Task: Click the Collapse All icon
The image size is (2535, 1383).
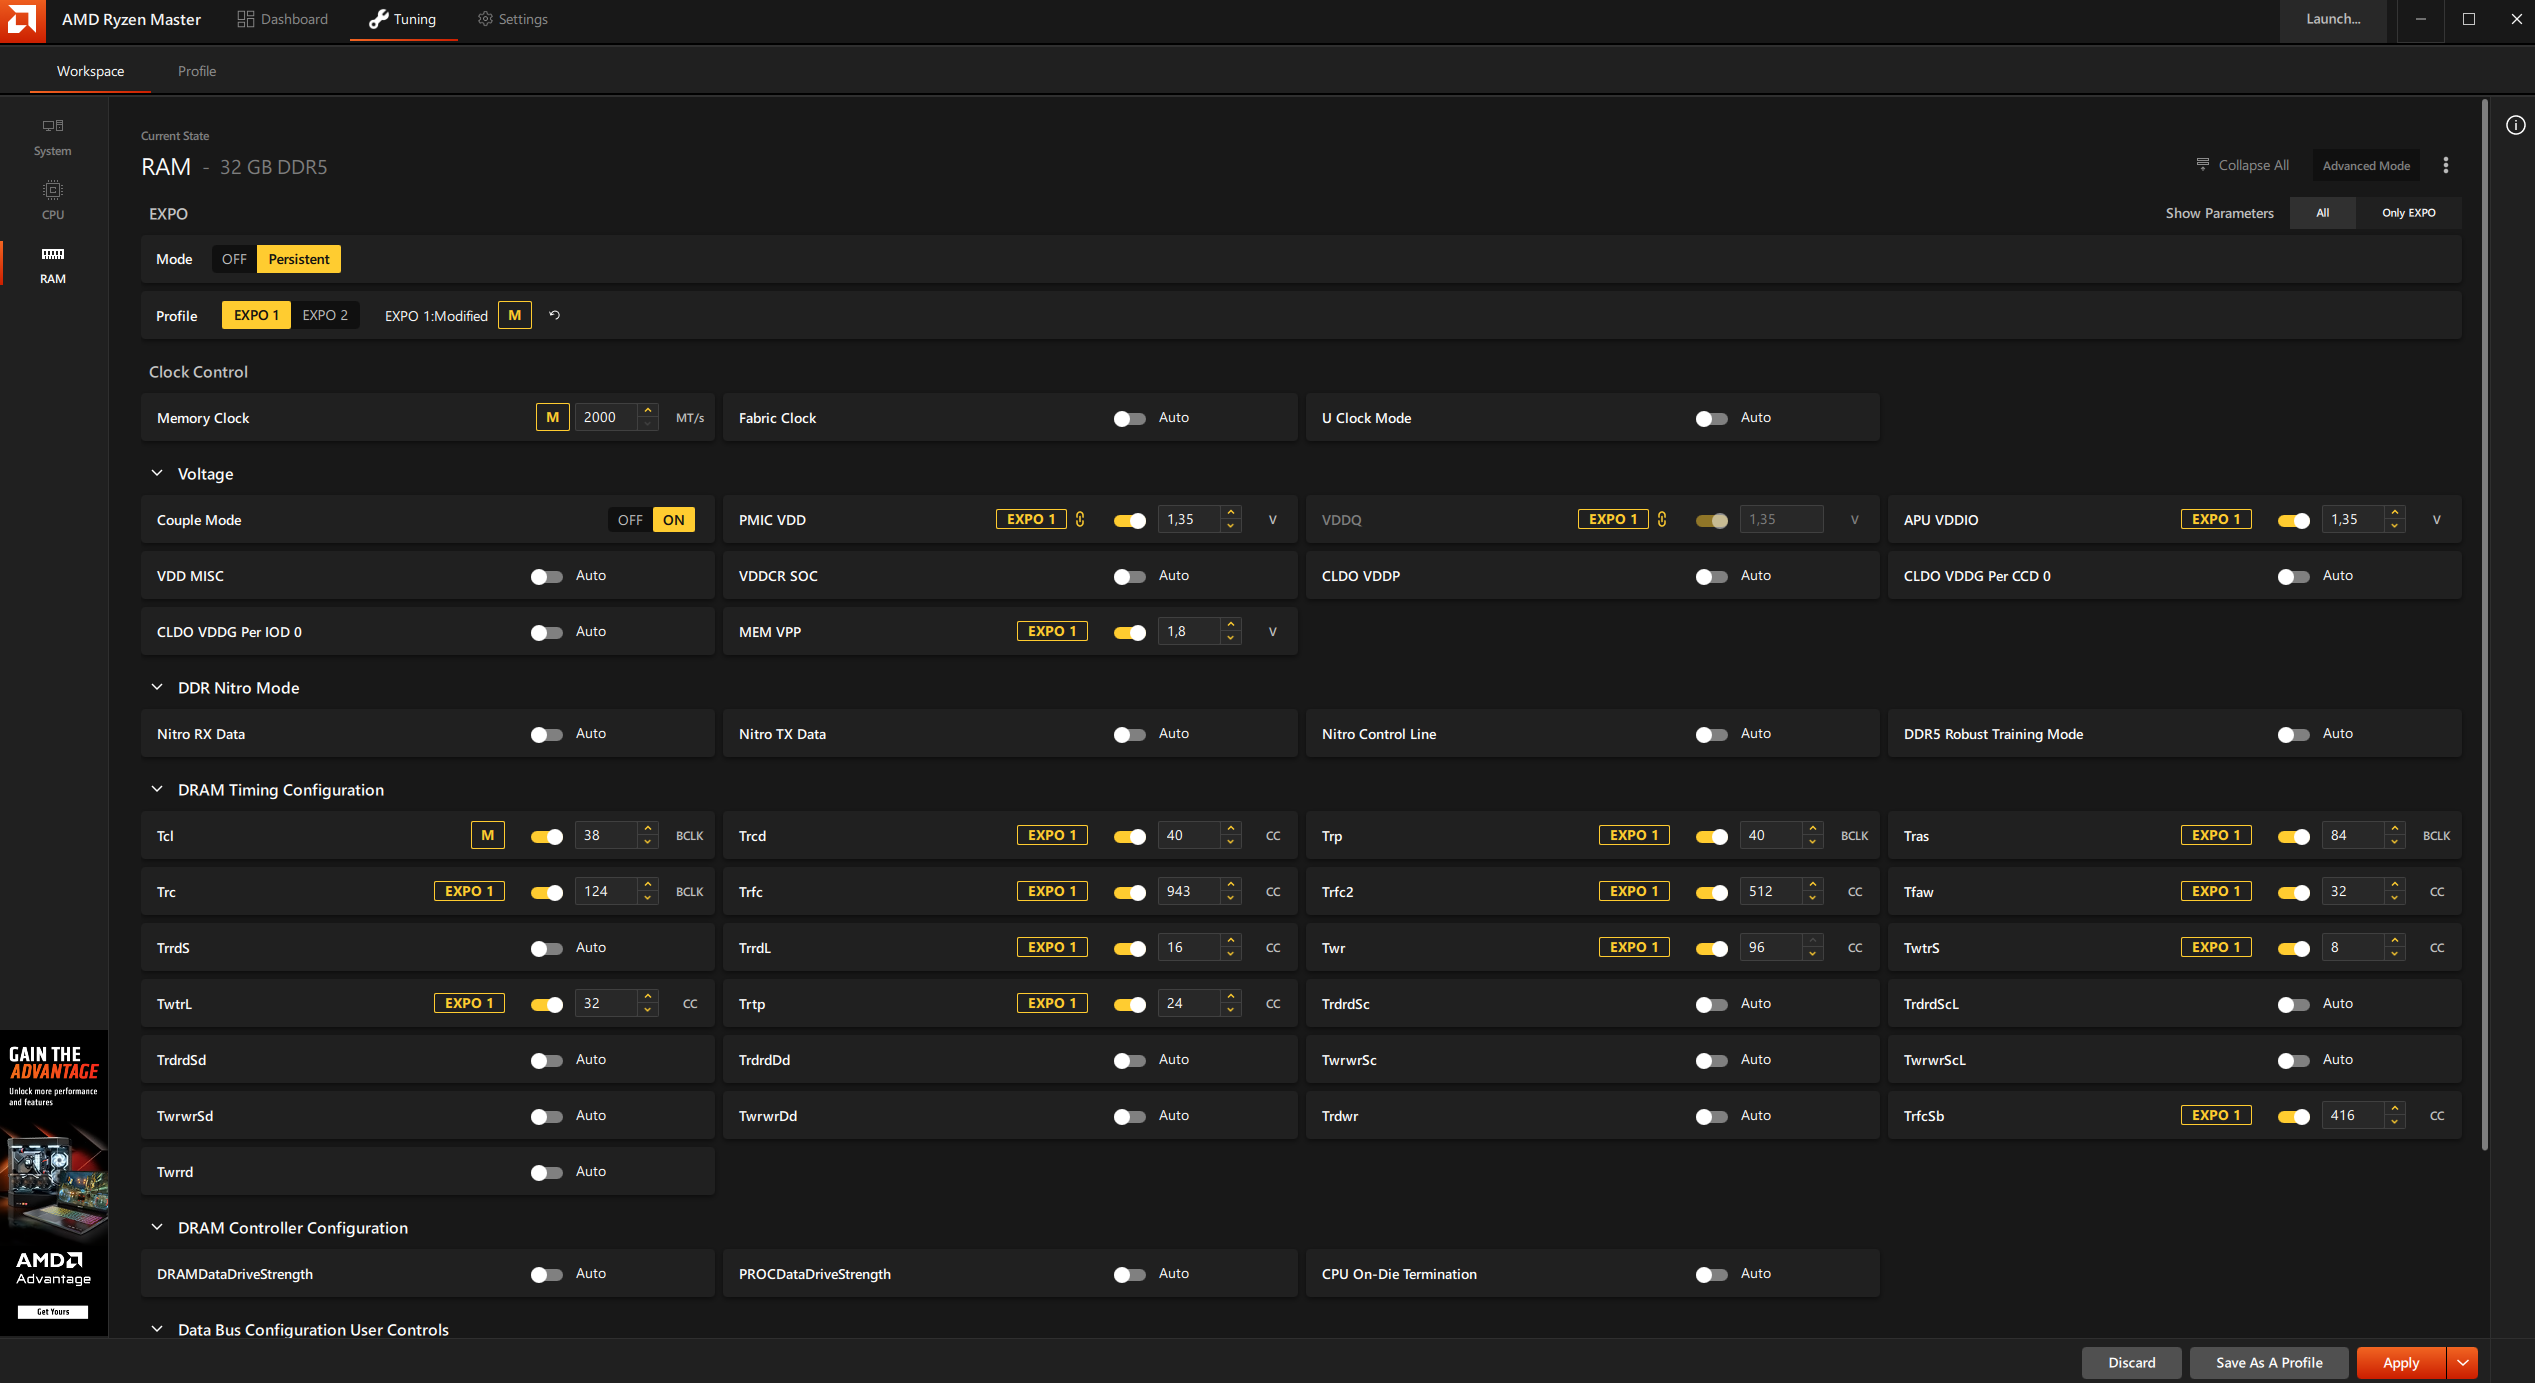Action: 2203,165
